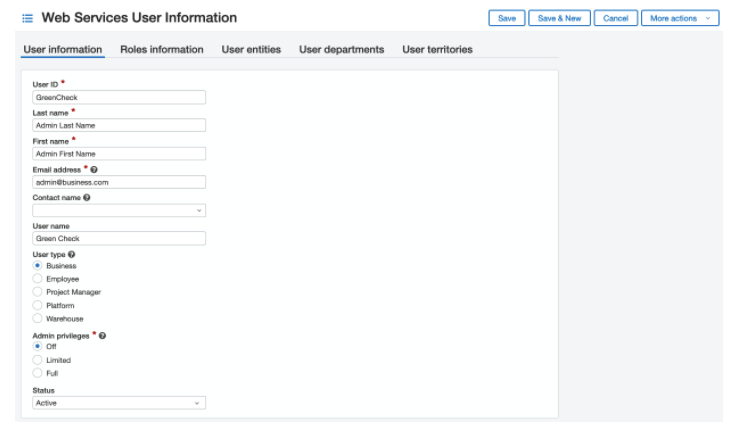Click into the First name field
Screen dimensions: 738x433
click(x=119, y=154)
